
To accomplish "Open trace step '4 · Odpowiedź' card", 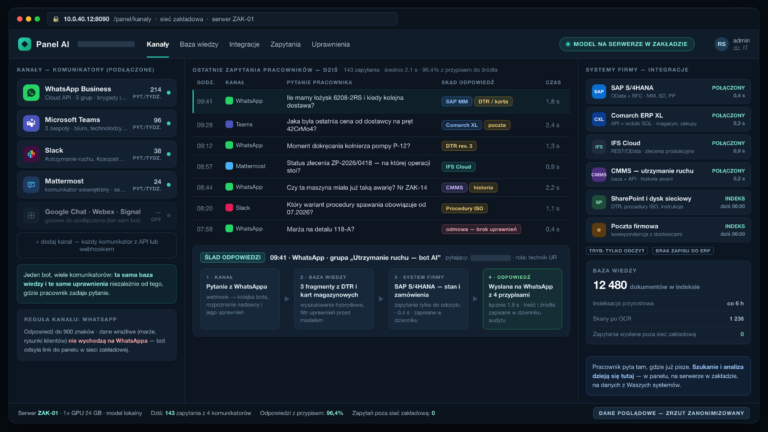I will click(522, 299).
